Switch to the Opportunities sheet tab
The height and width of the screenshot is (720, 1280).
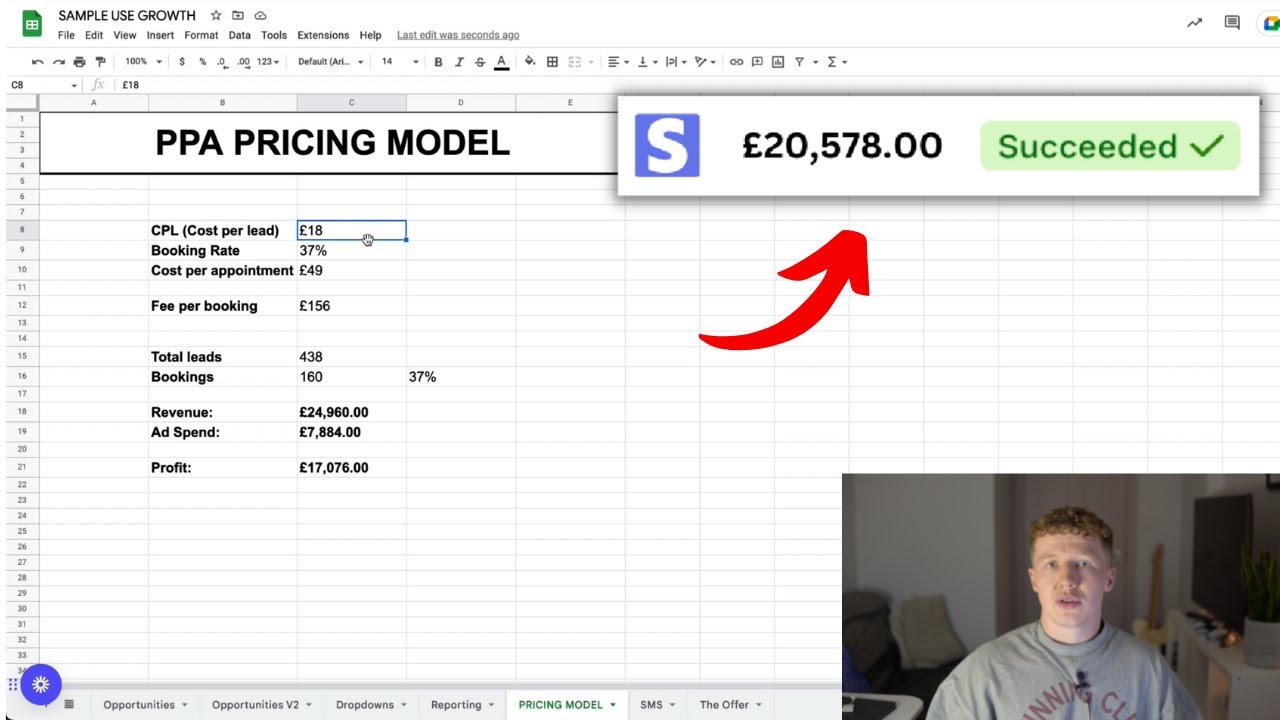point(145,705)
